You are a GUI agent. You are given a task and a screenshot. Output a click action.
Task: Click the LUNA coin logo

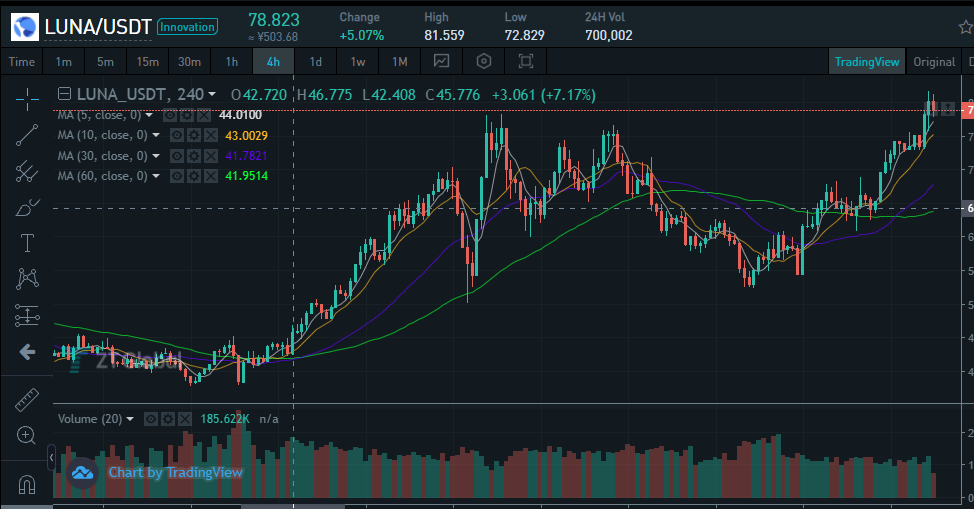pos(25,27)
